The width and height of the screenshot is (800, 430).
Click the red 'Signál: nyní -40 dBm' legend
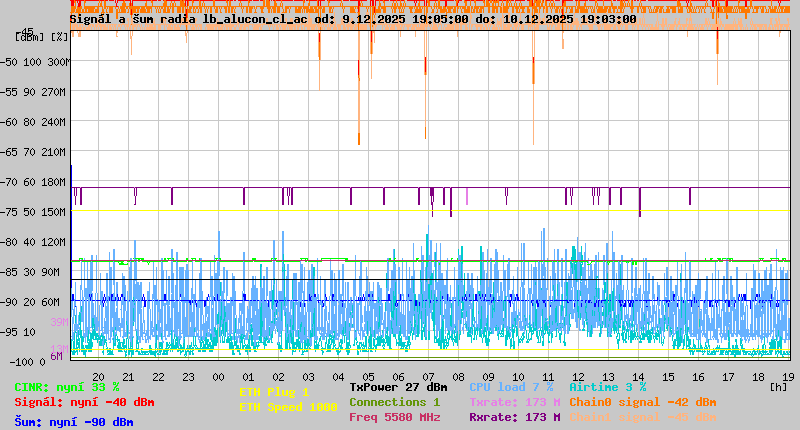coord(84,402)
